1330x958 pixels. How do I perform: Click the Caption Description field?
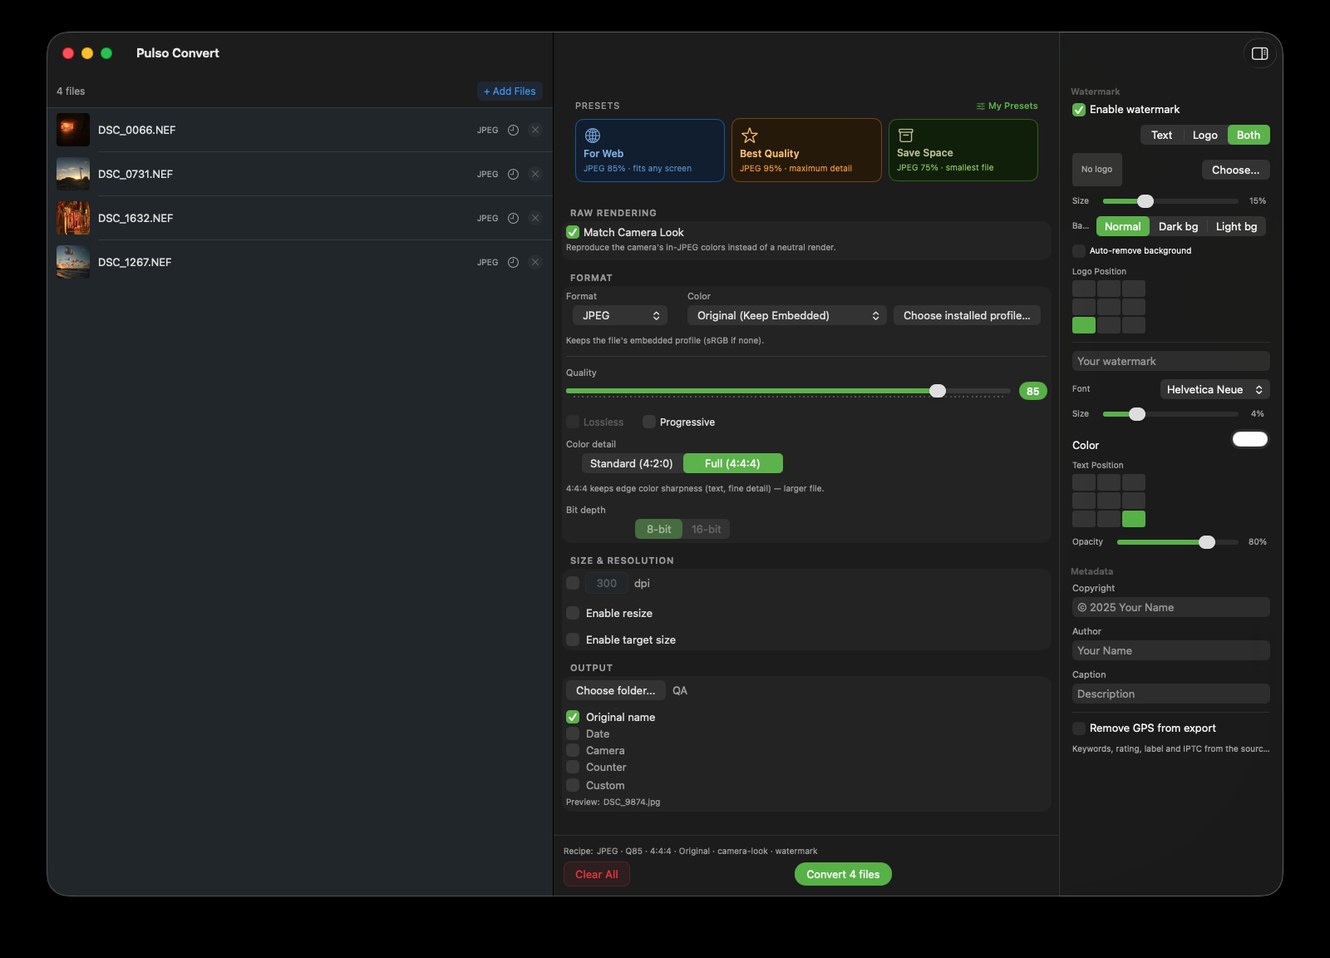(x=1171, y=693)
